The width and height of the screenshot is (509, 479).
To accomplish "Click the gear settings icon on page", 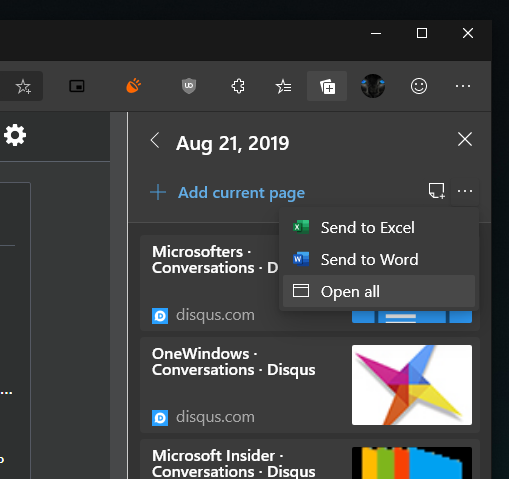I will click(x=15, y=135).
